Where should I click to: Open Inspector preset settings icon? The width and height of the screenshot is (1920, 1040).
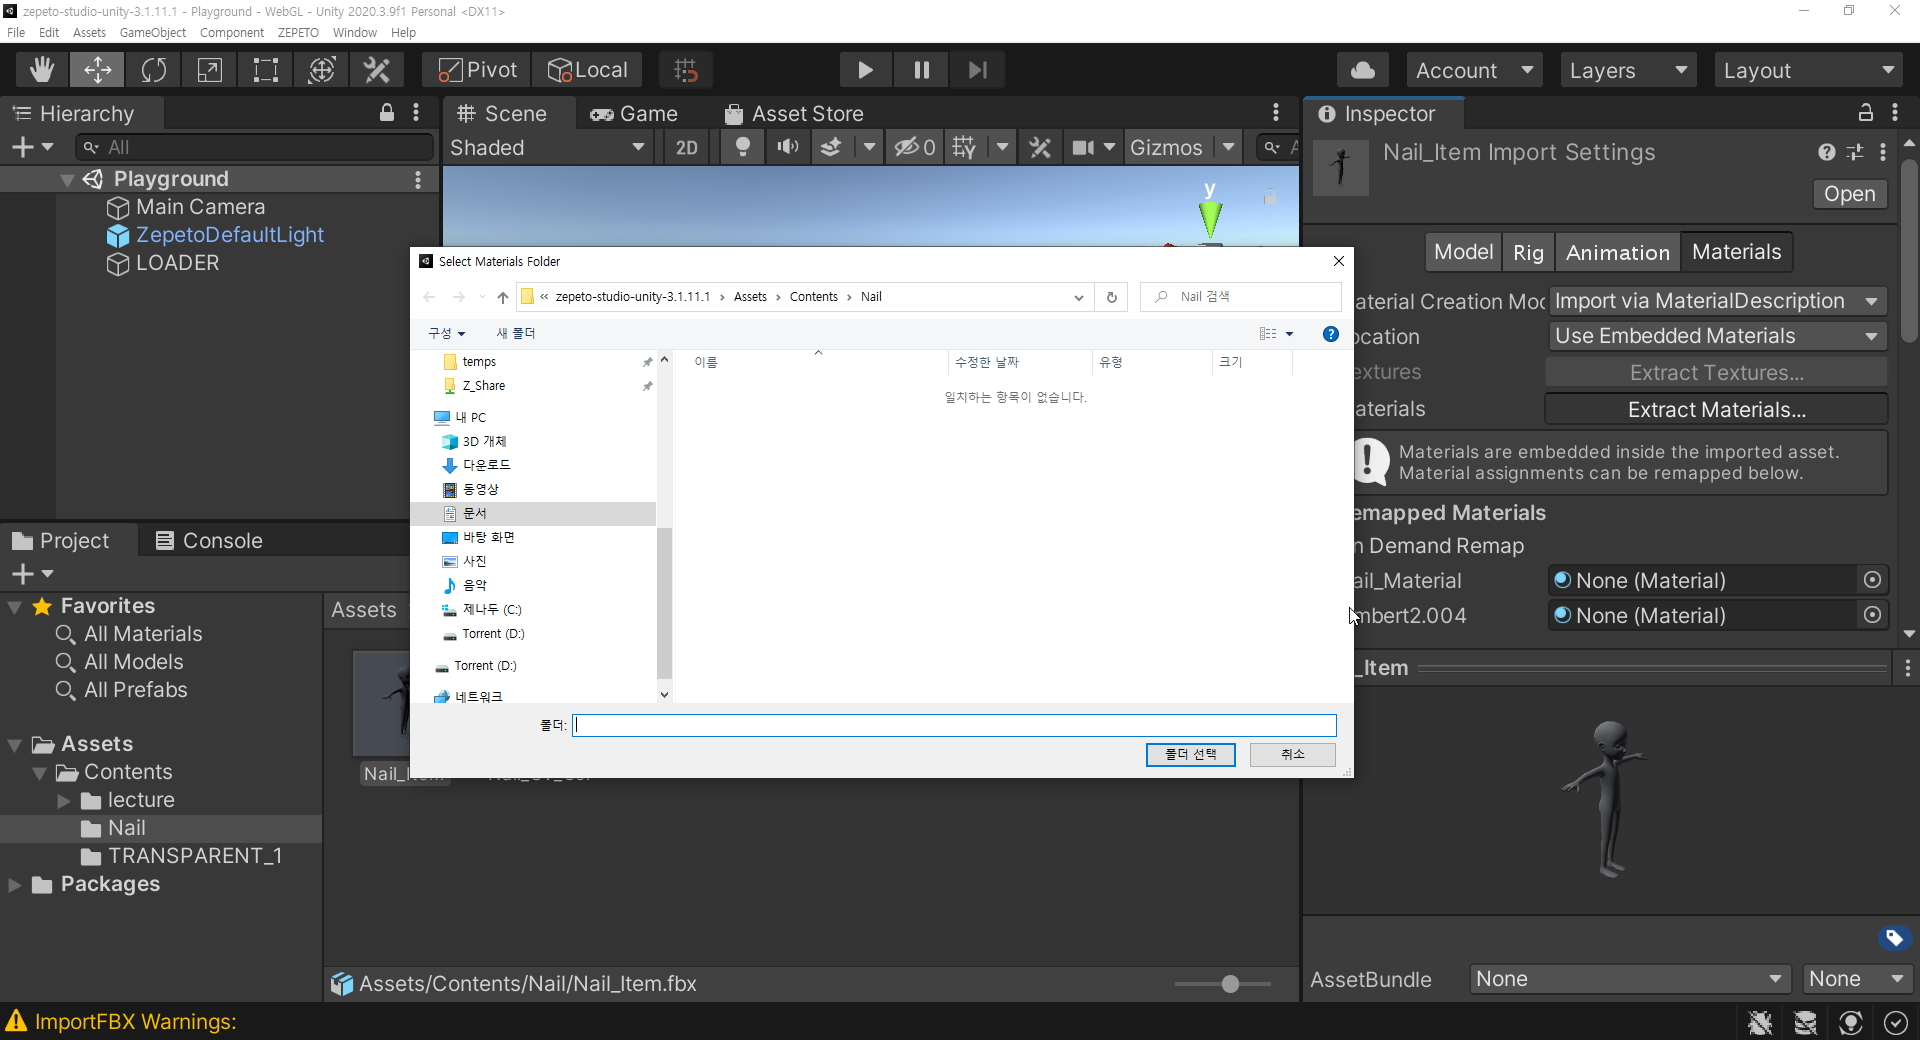pyautogui.click(x=1855, y=152)
